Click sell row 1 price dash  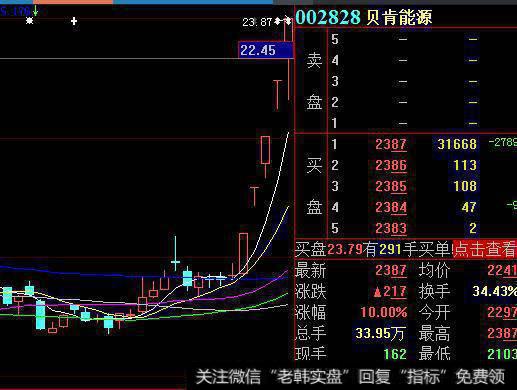click(403, 123)
